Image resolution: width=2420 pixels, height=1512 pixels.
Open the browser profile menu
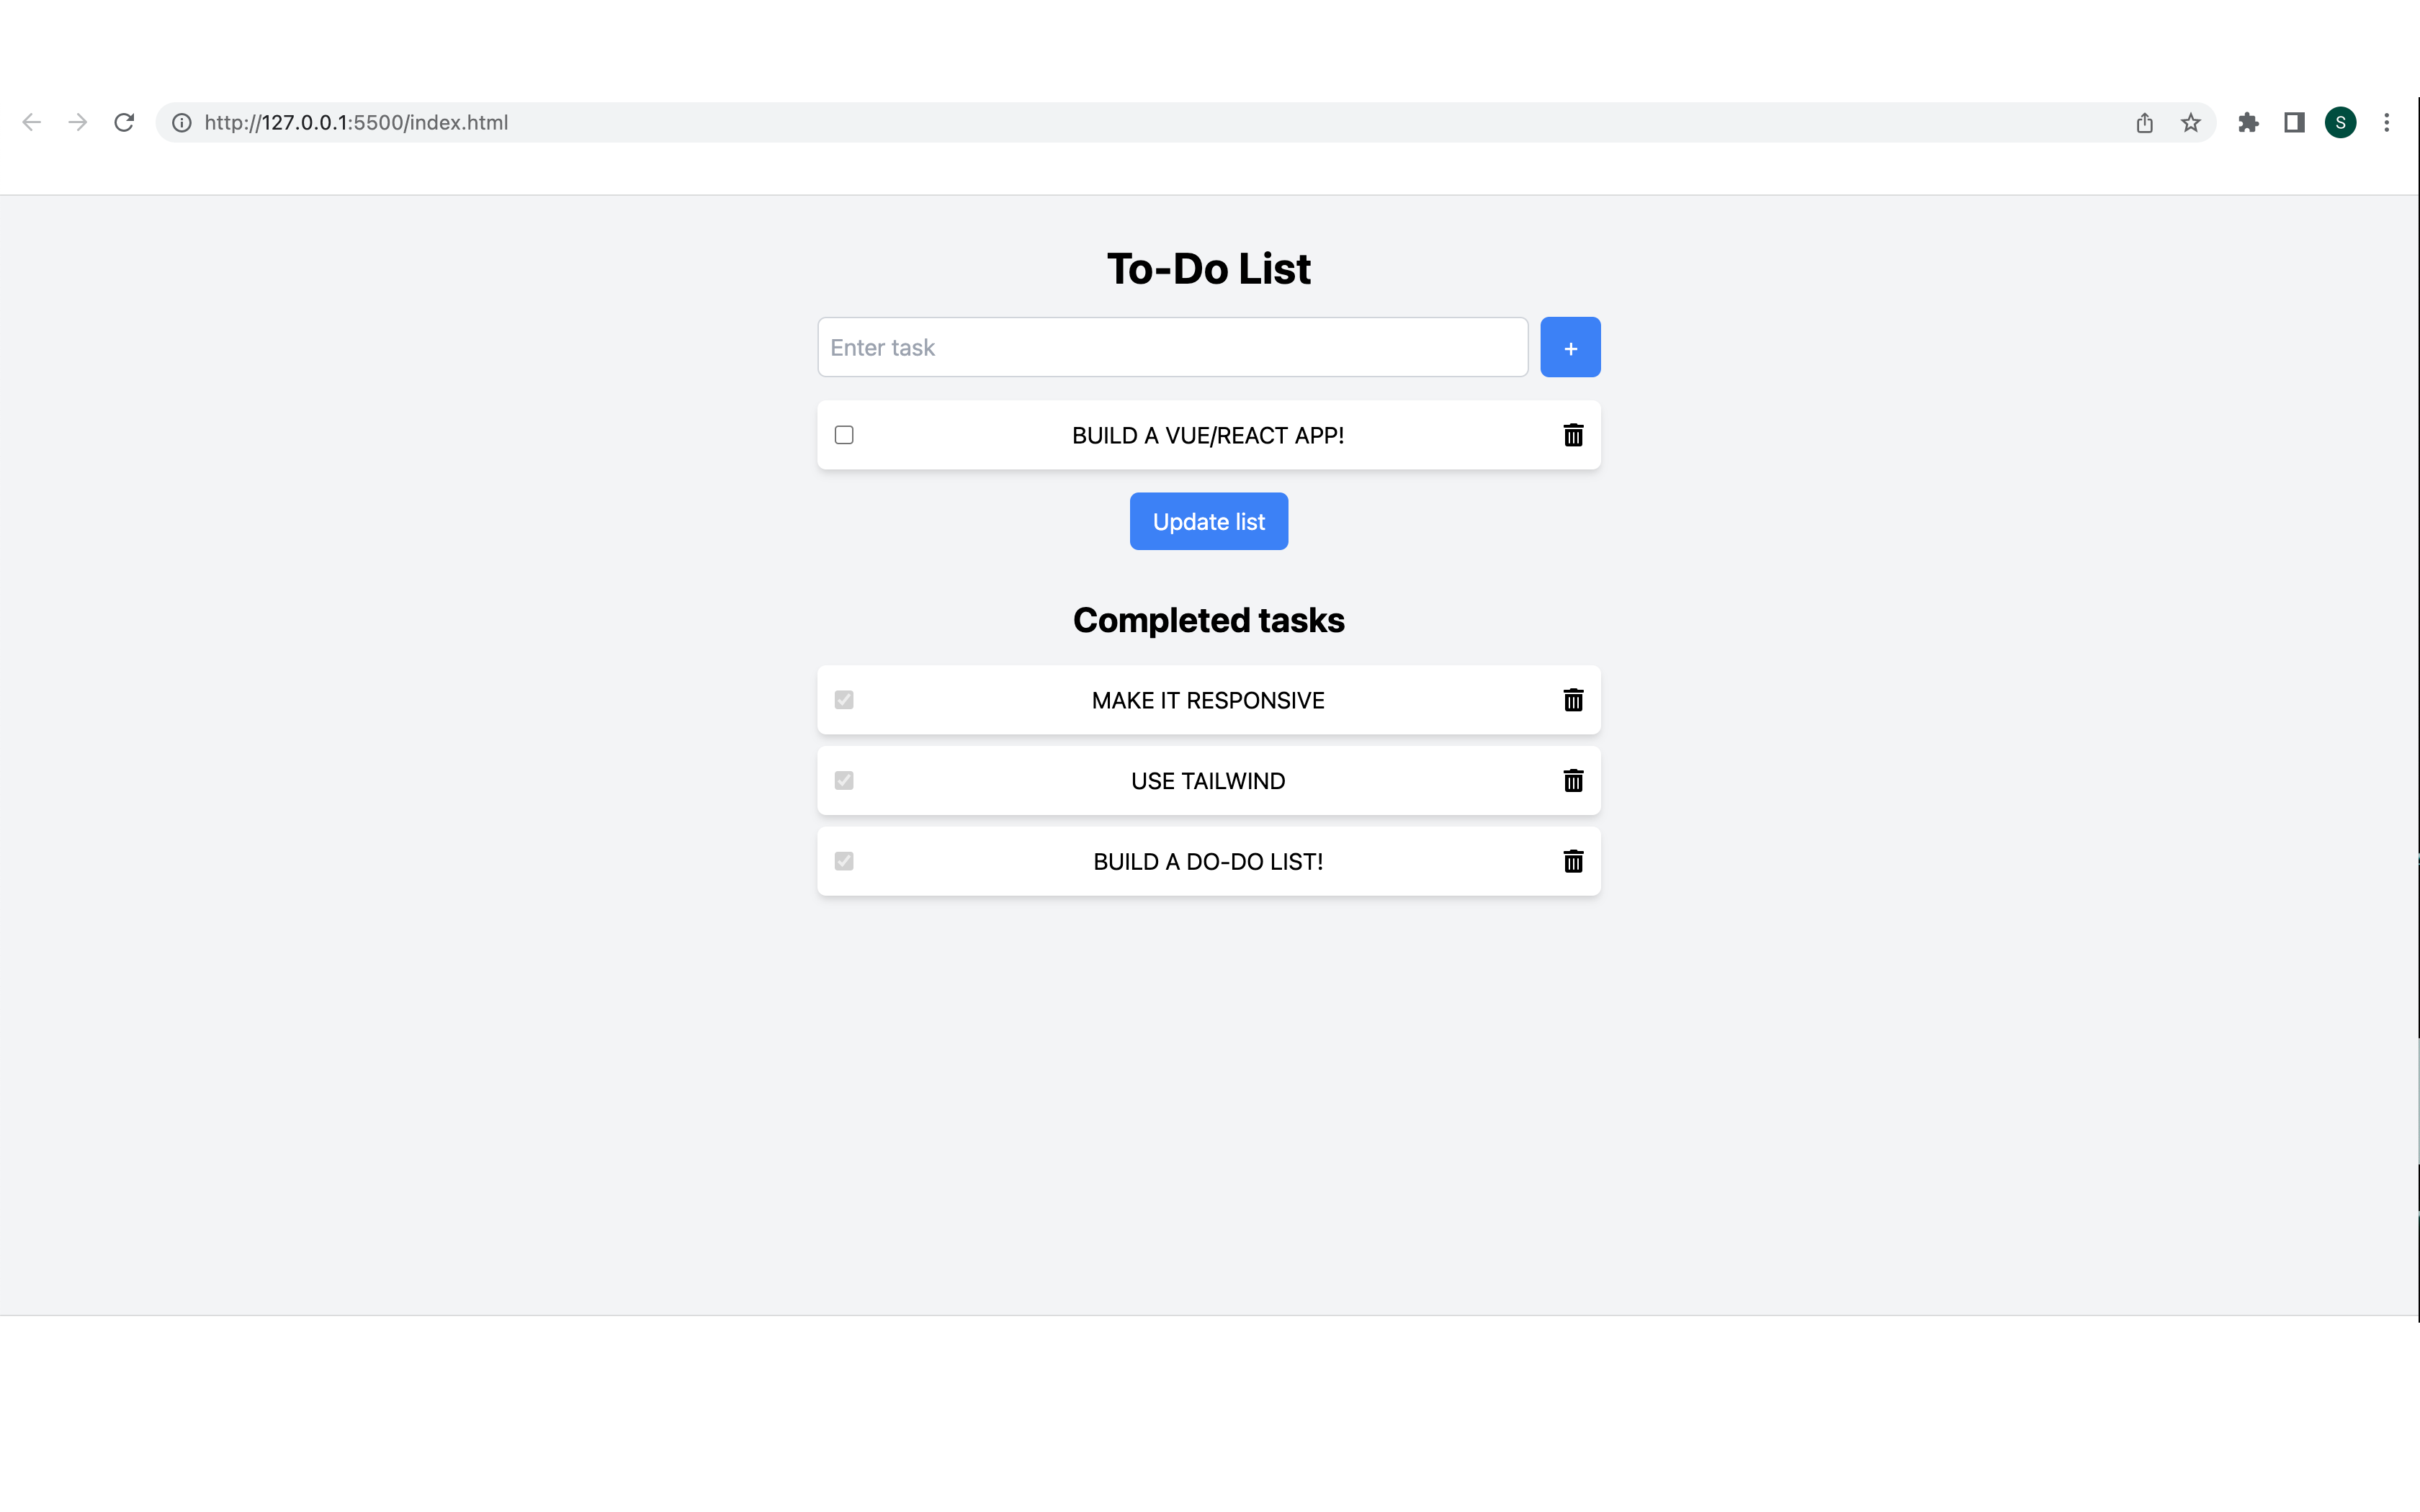(x=2341, y=121)
